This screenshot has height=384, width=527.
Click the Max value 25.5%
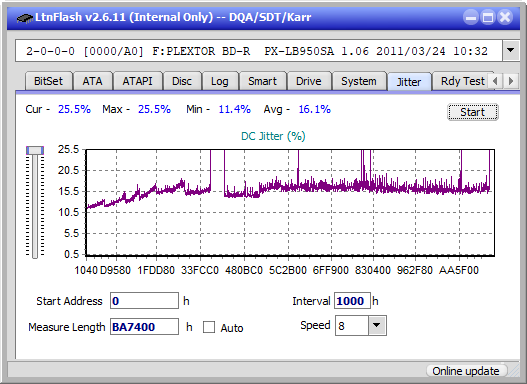coord(154,109)
